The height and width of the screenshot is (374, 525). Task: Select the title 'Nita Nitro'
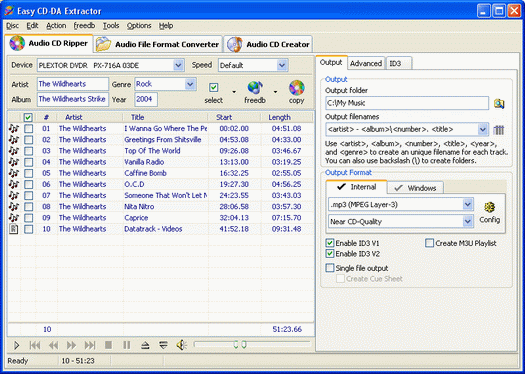click(x=139, y=207)
